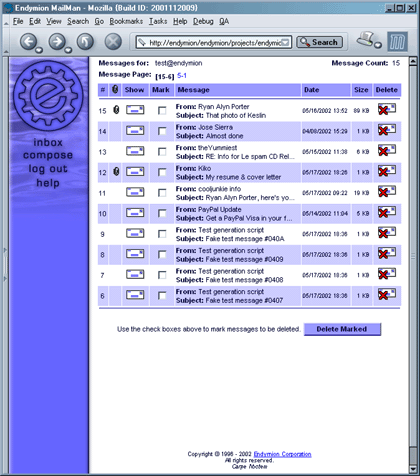Click the log out link
Screen dimensions: 420x476
pos(48,169)
